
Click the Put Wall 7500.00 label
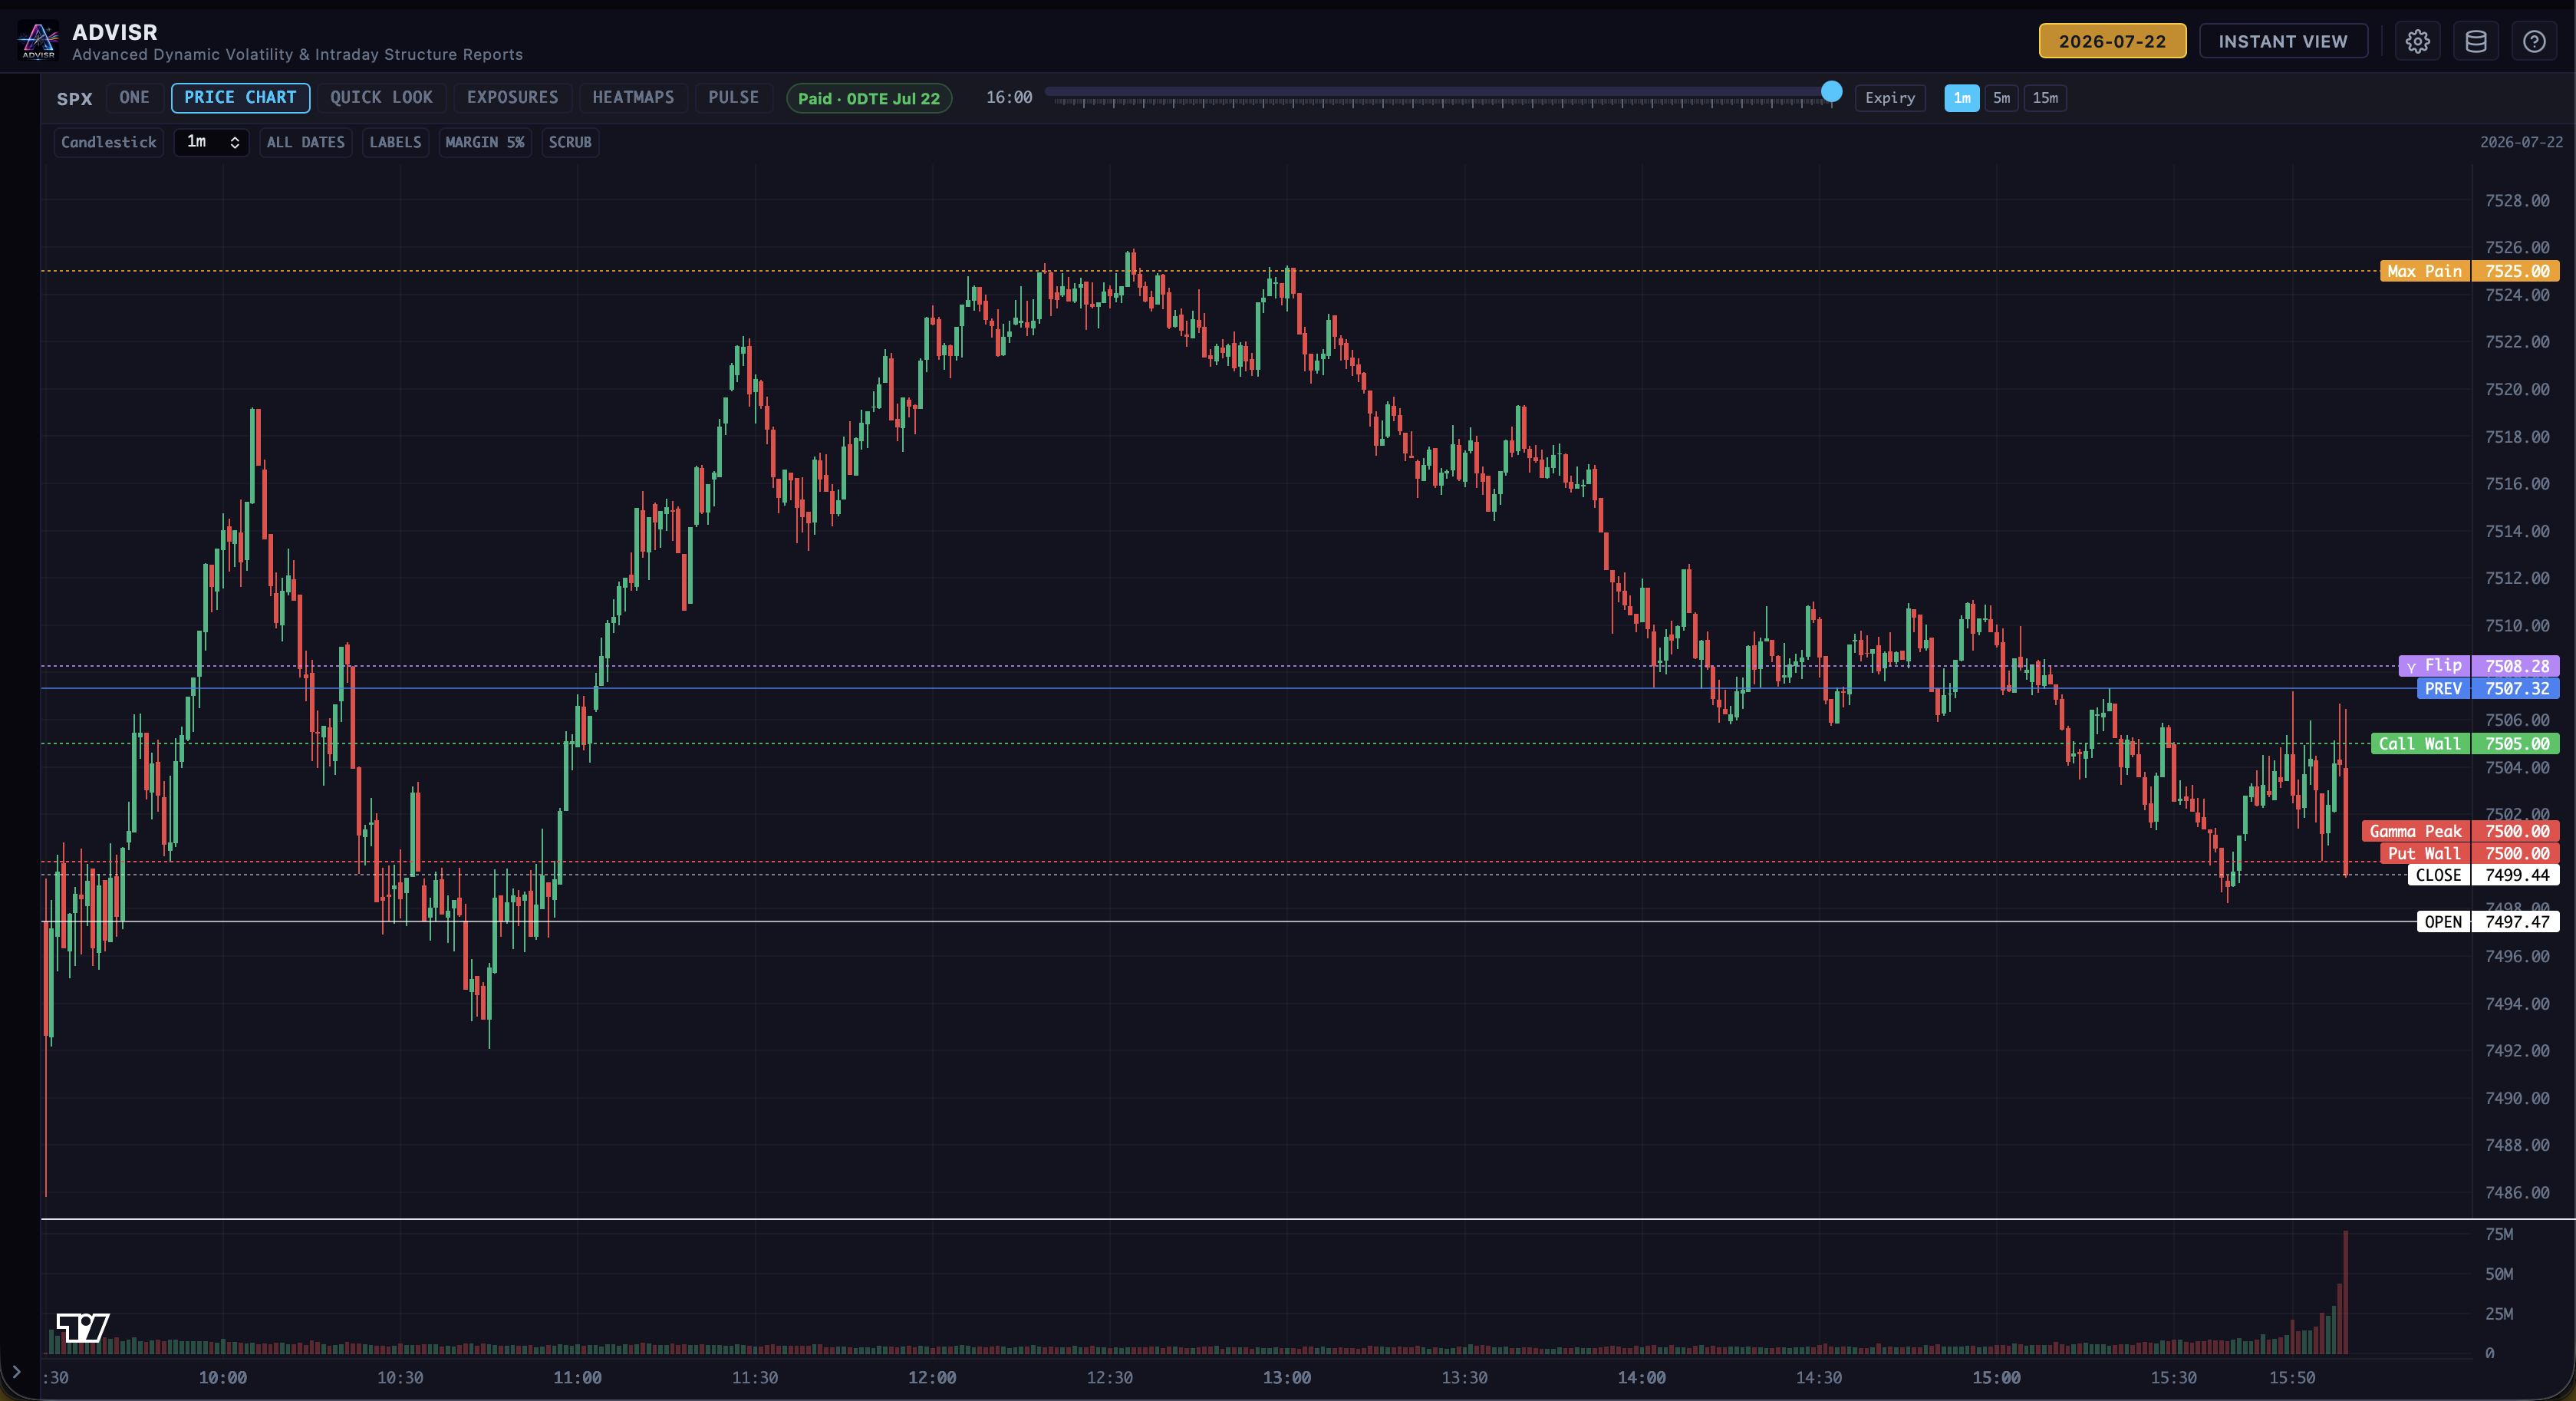pos(2469,853)
